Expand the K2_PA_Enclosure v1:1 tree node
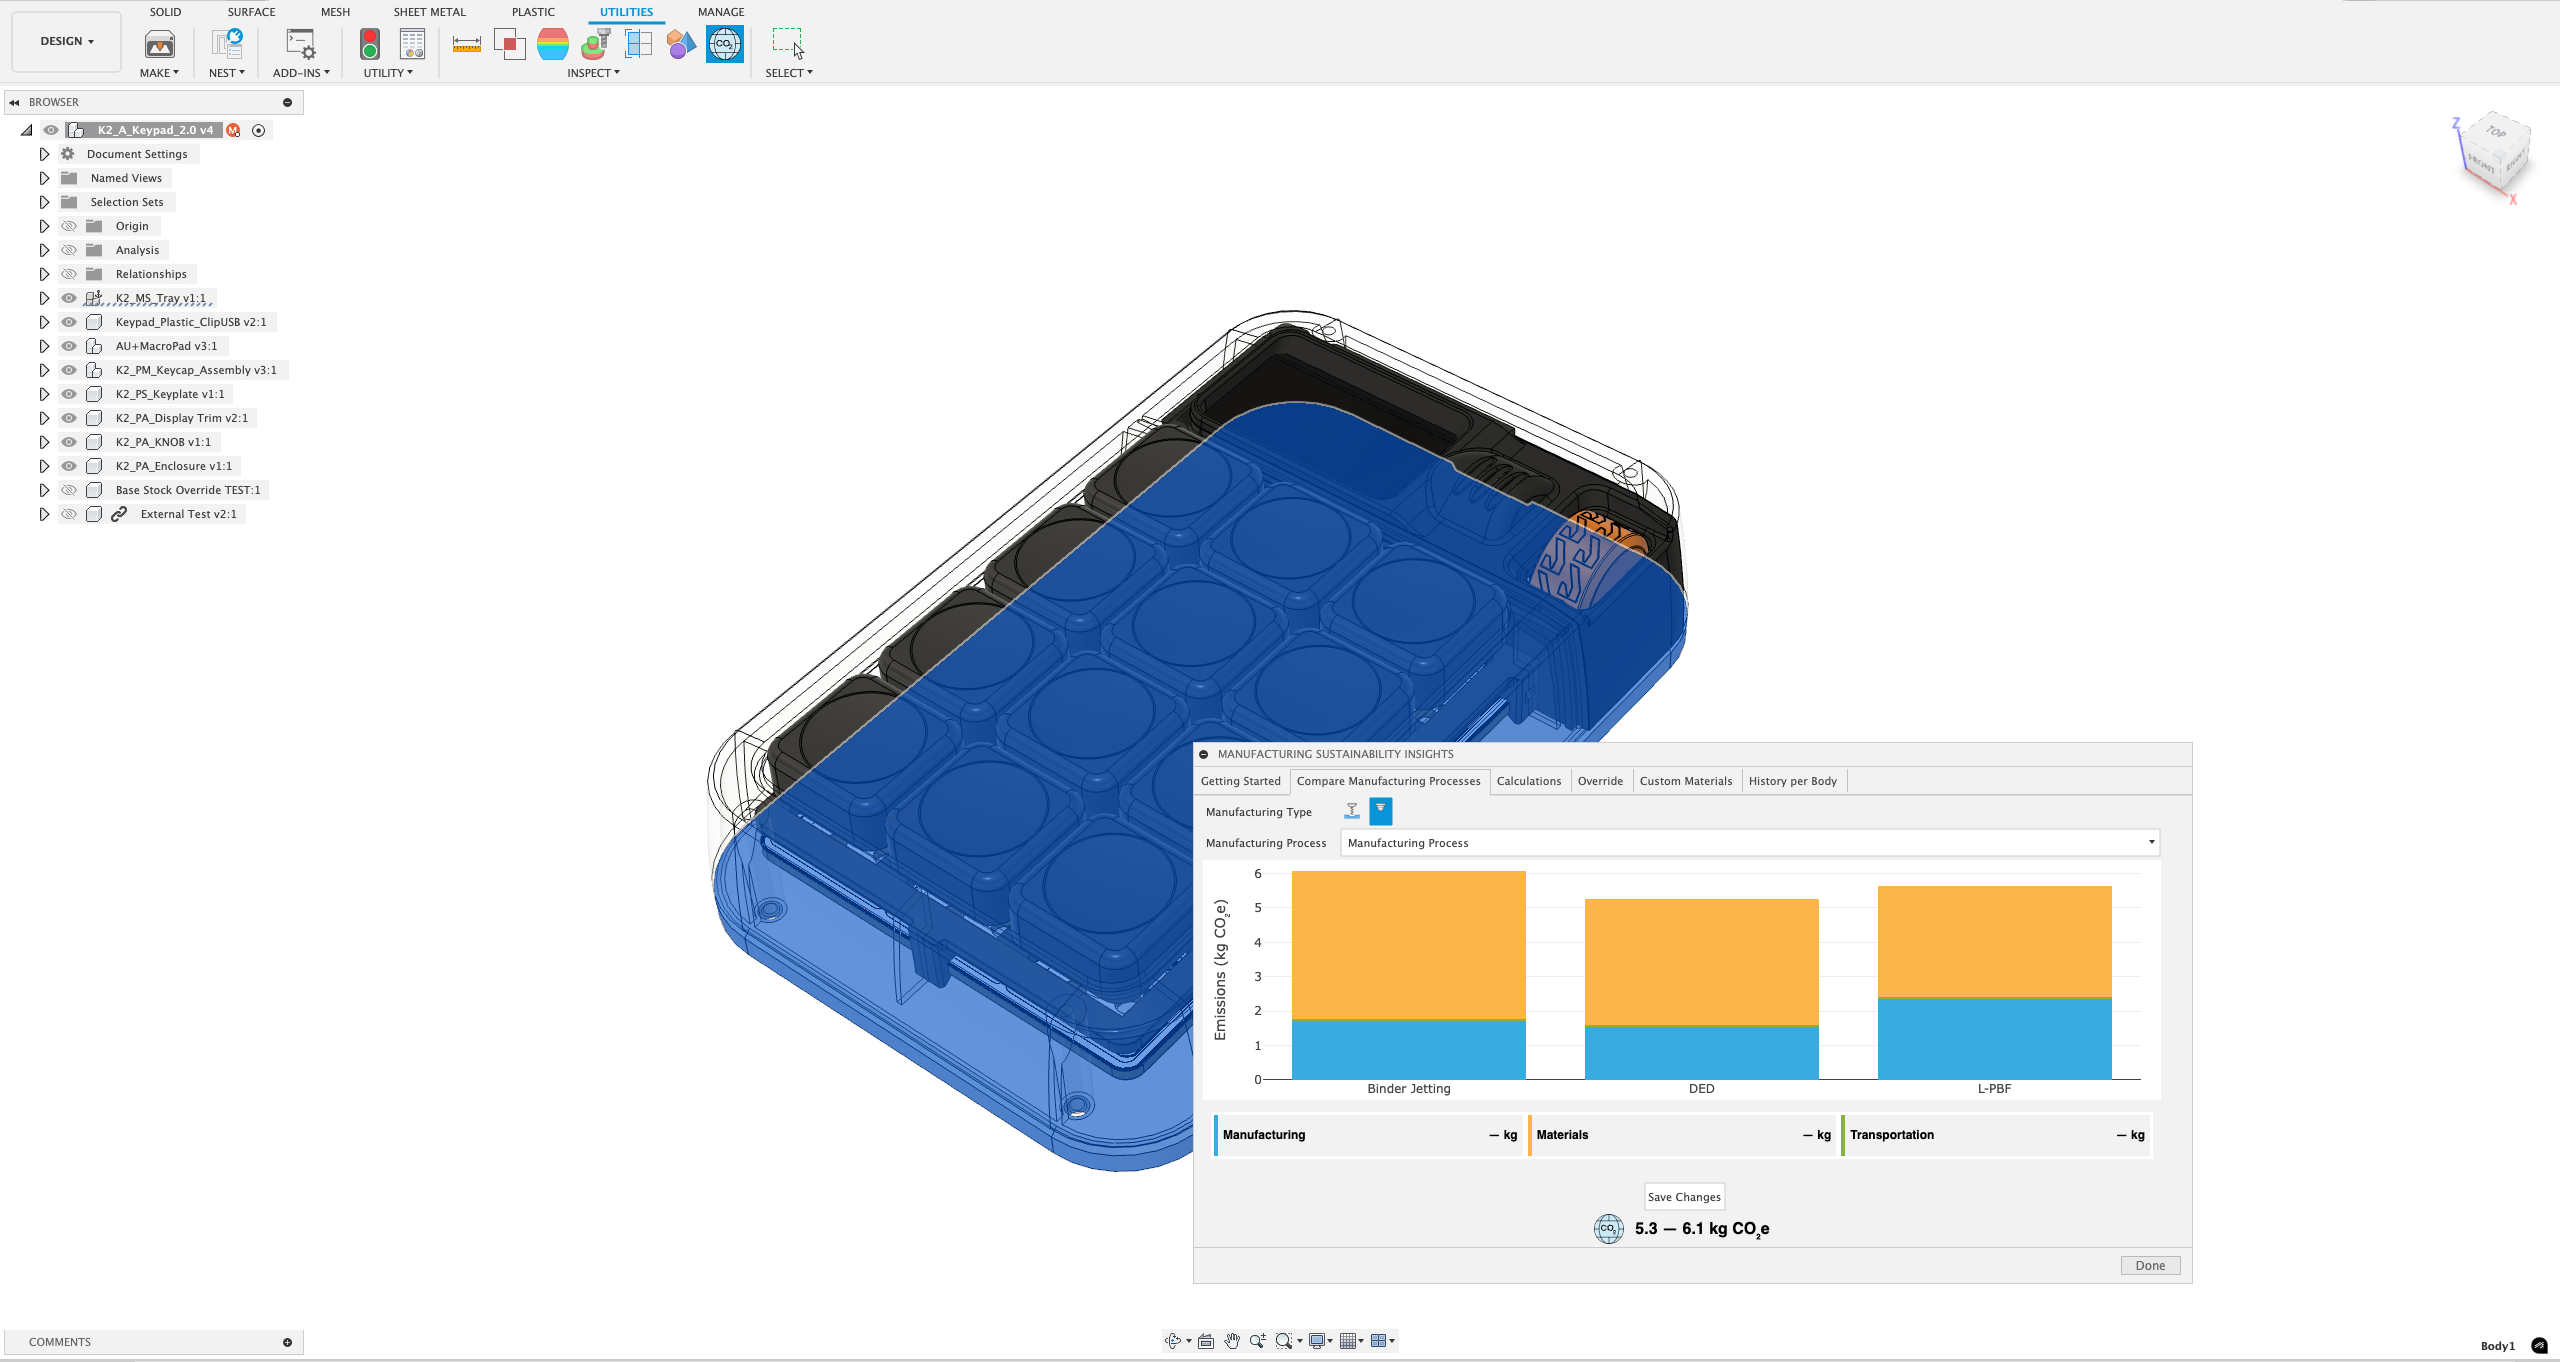The image size is (2560, 1362). click(x=44, y=466)
